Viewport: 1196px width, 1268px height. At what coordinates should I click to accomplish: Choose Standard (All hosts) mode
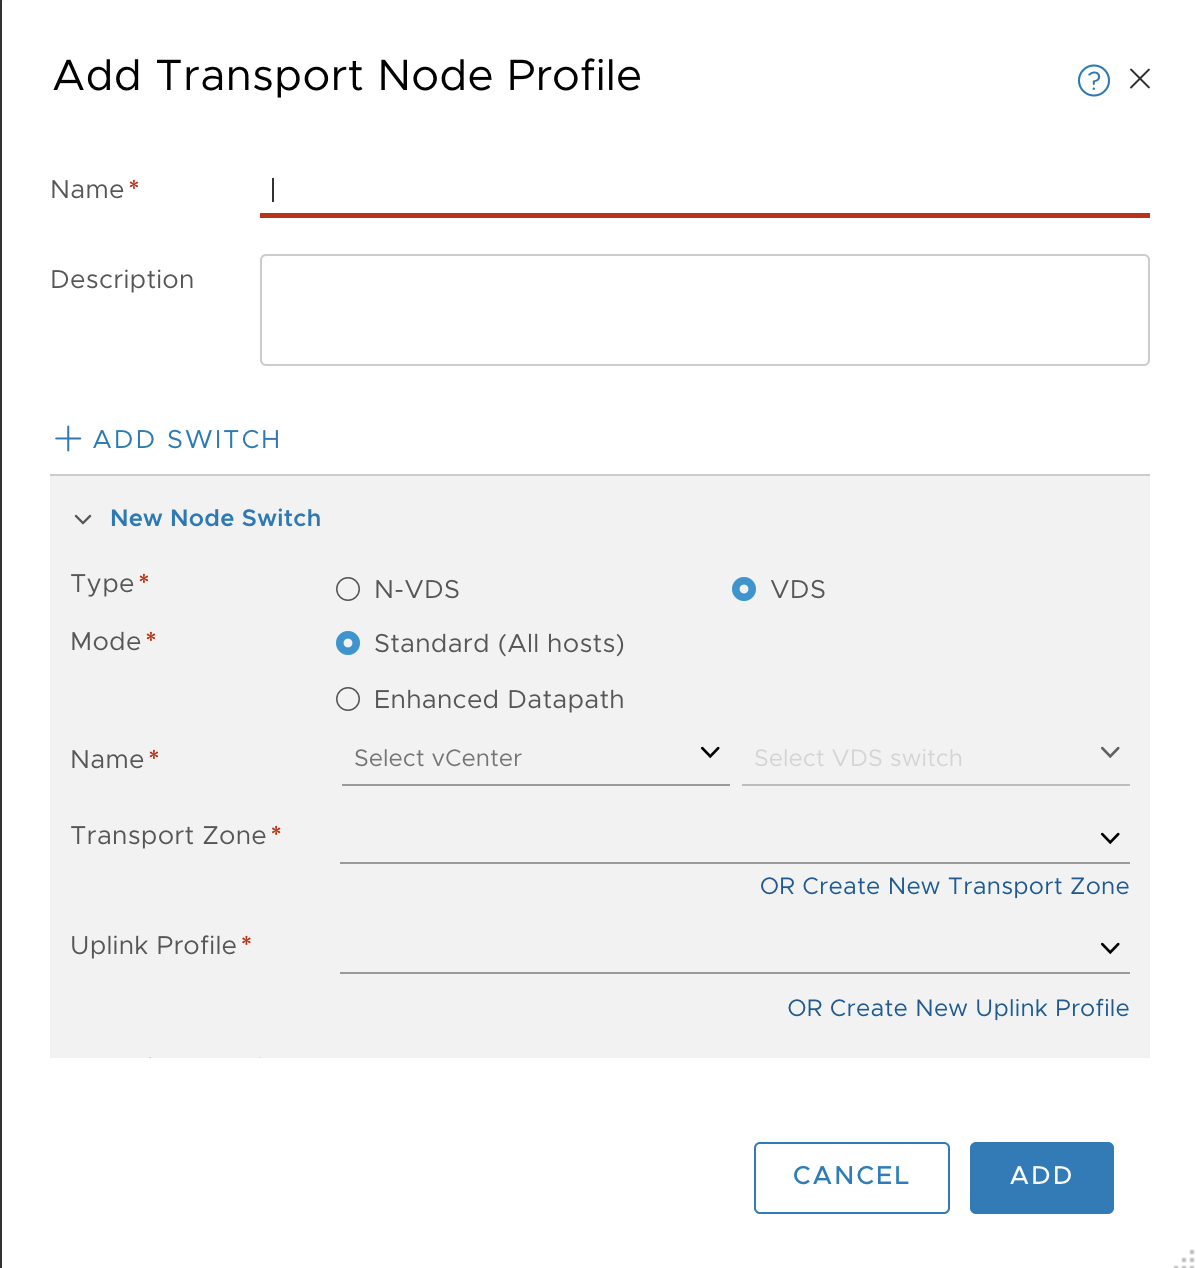pos(348,643)
